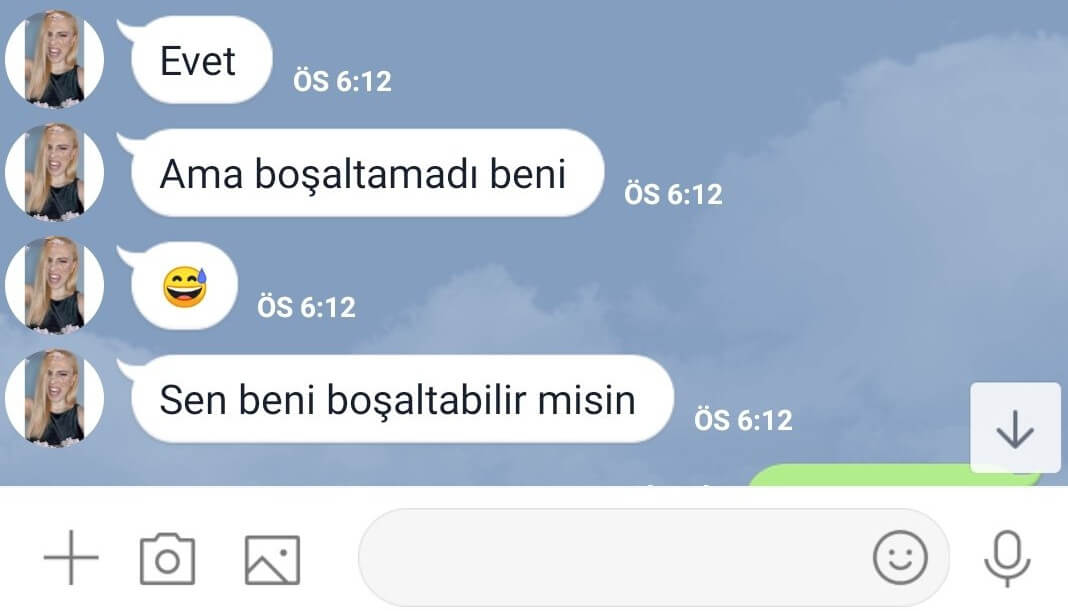Tap avatar beside the sweat-smile emoji message
Screen dimensions: 1068x611
point(54,286)
